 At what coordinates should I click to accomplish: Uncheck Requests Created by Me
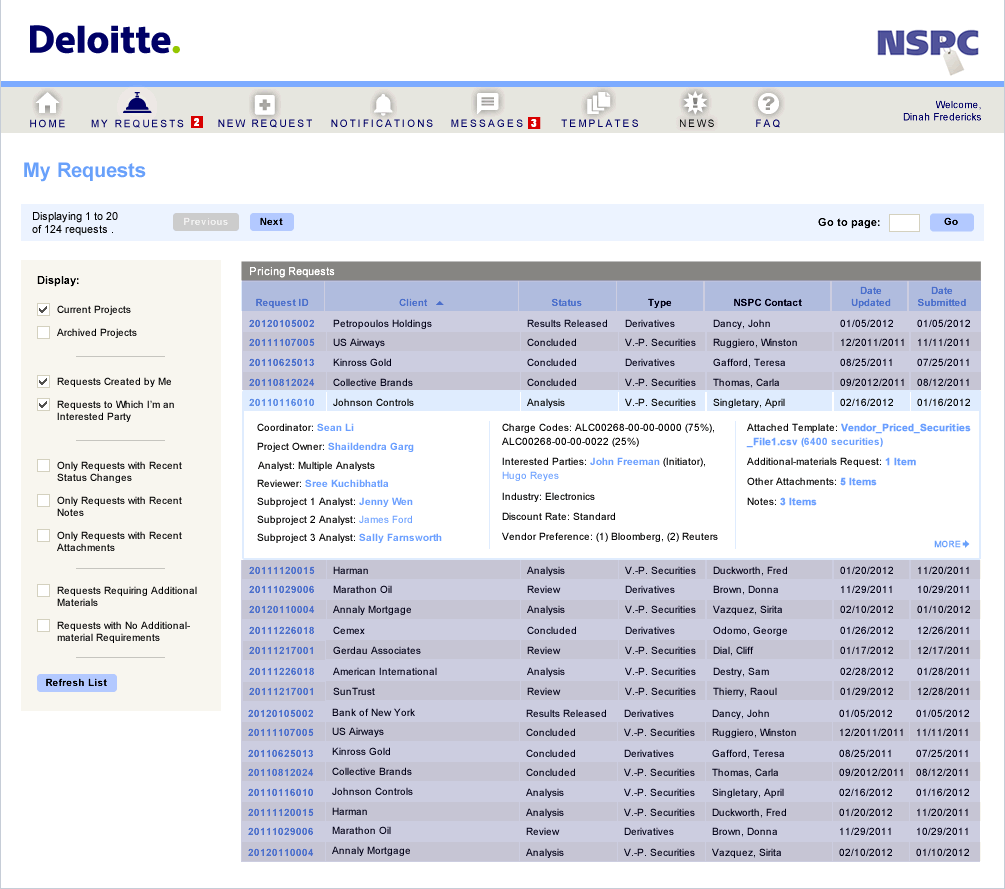pos(44,381)
